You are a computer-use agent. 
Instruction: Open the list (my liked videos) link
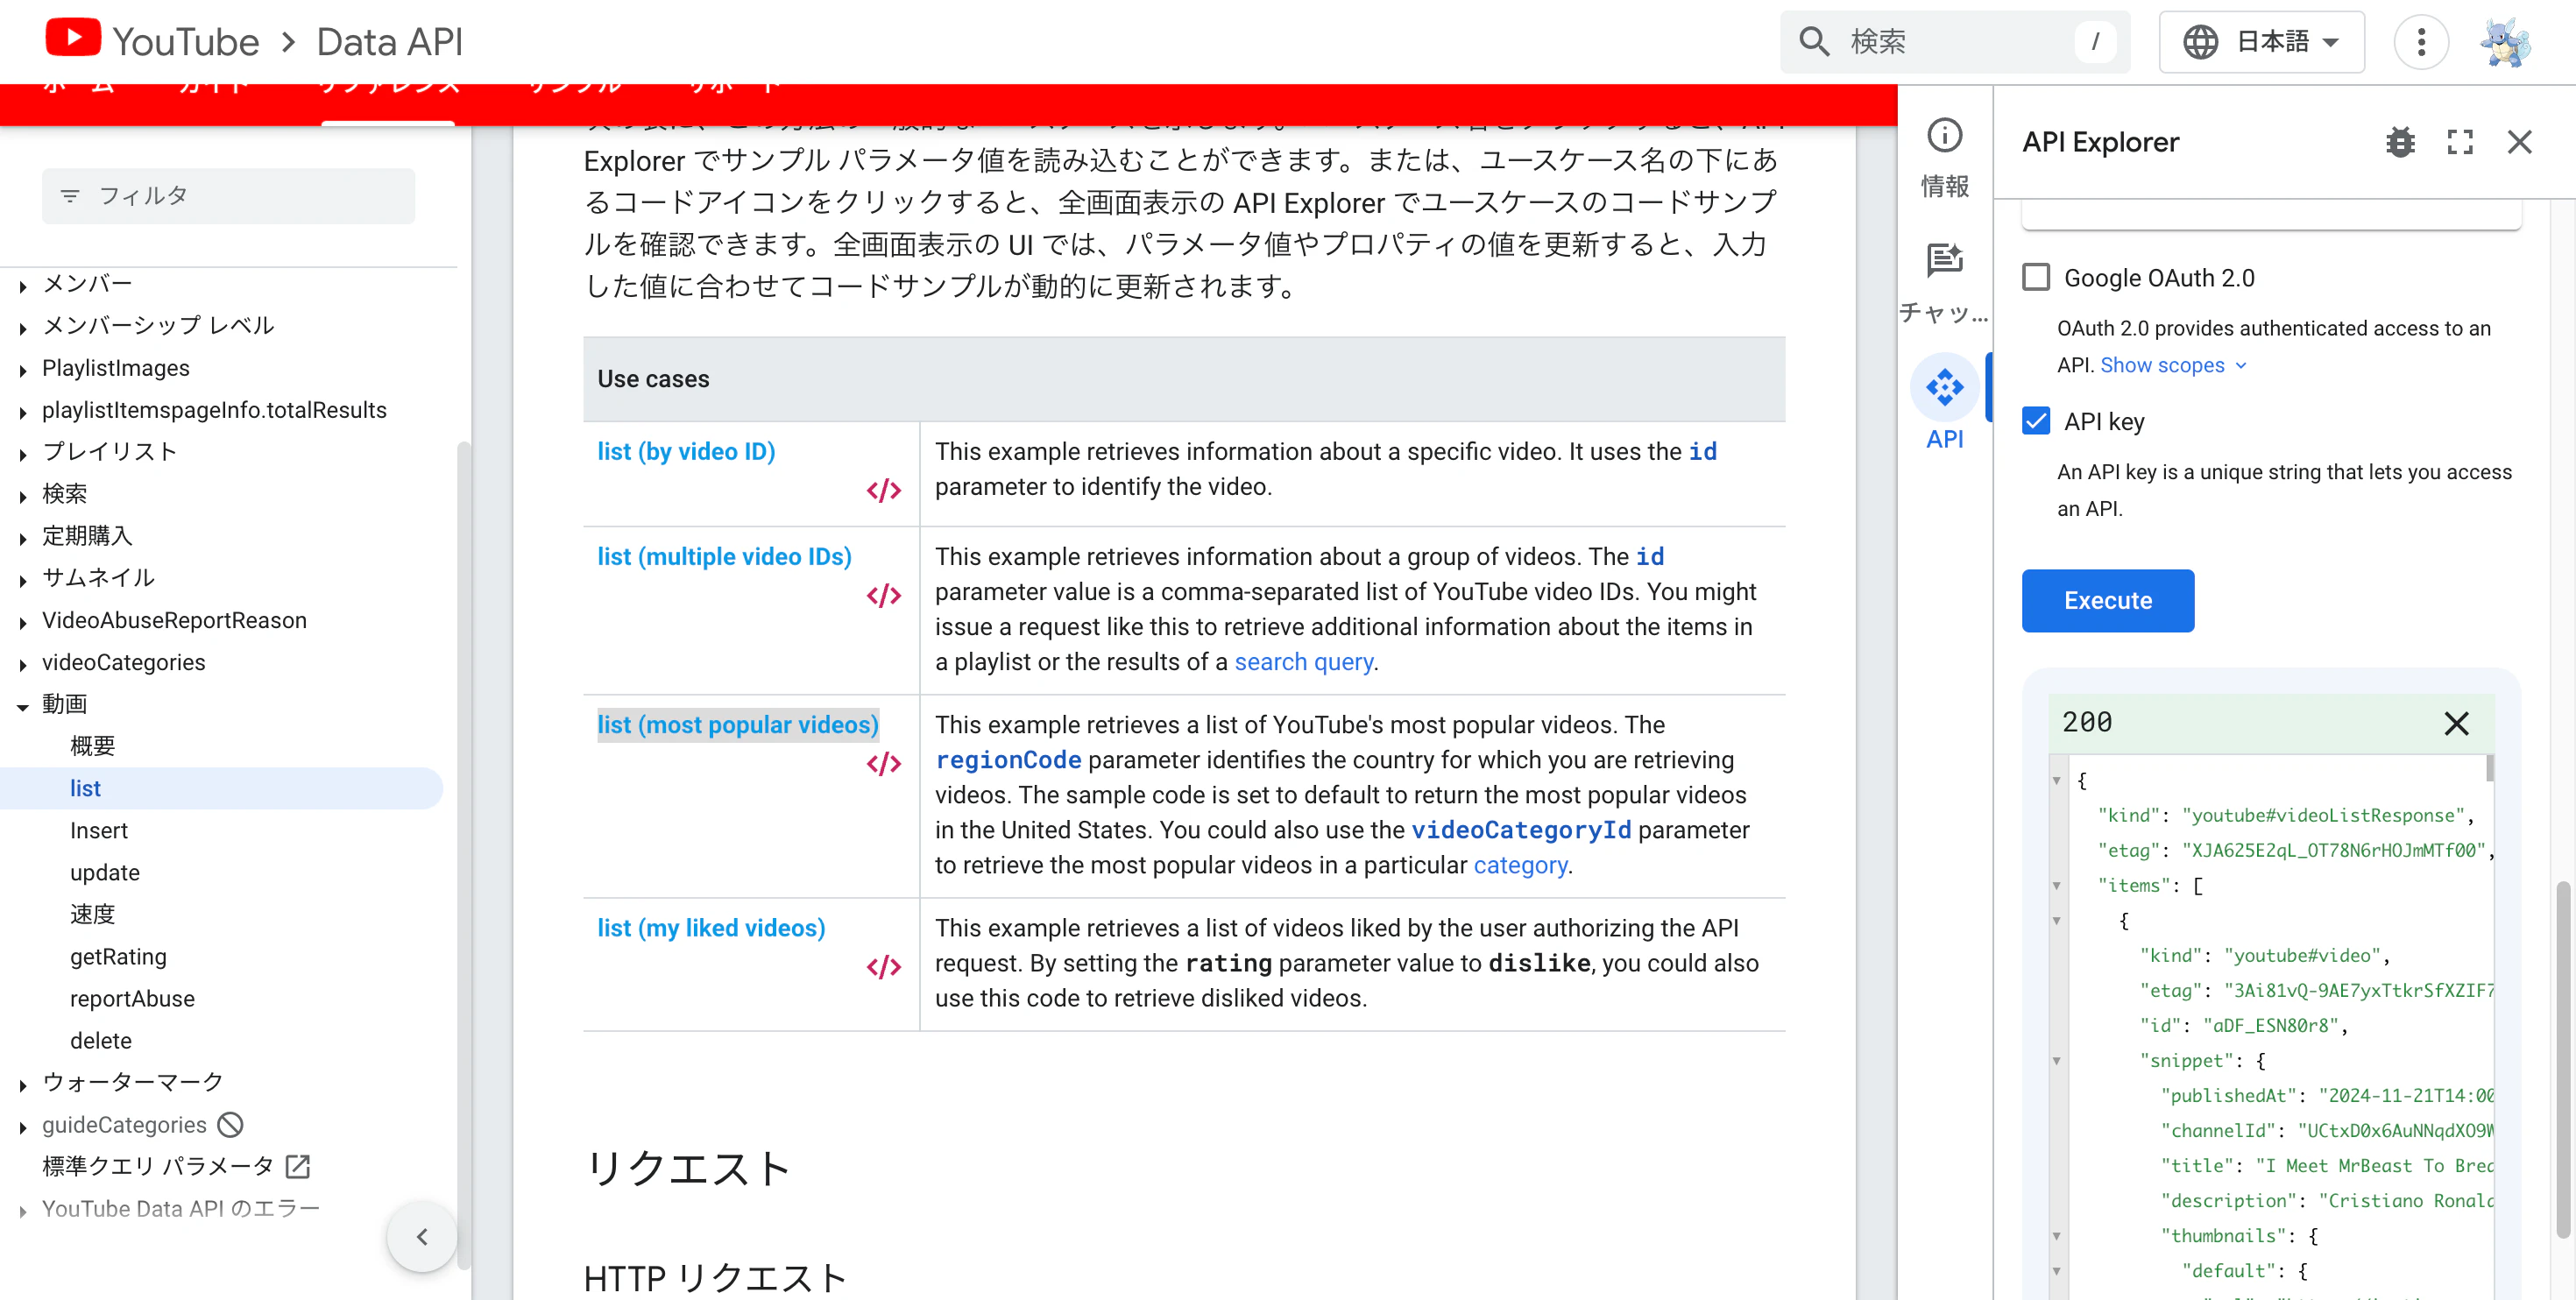coord(711,928)
